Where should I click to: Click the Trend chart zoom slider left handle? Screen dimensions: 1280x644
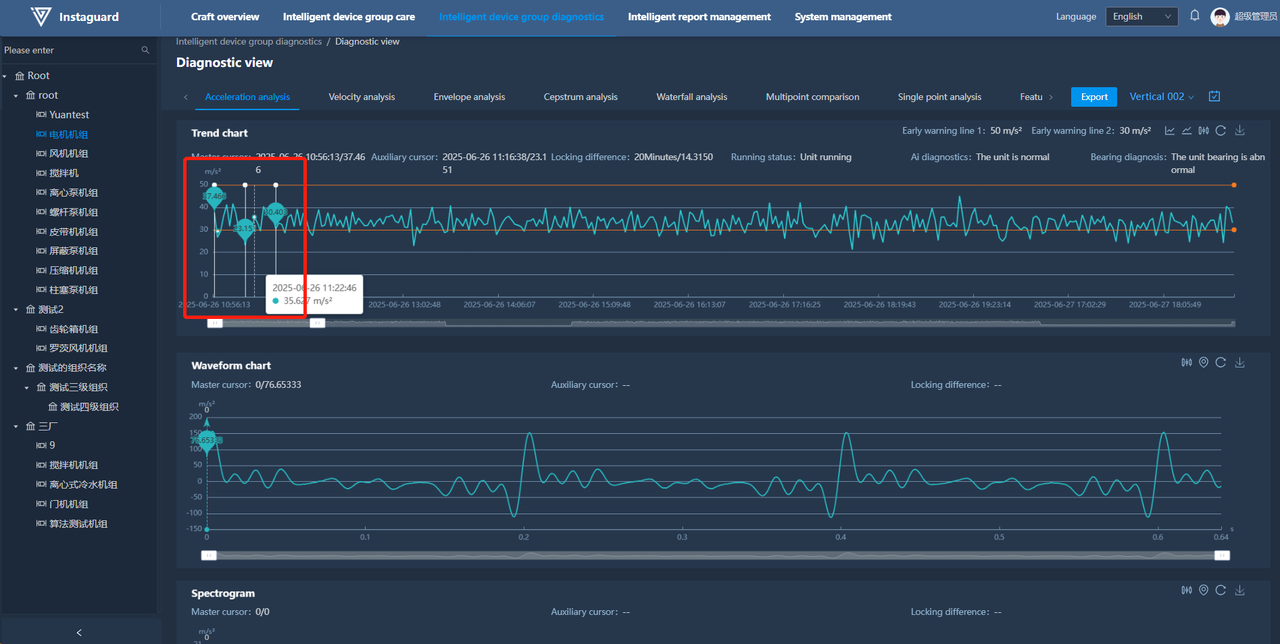(x=214, y=323)
